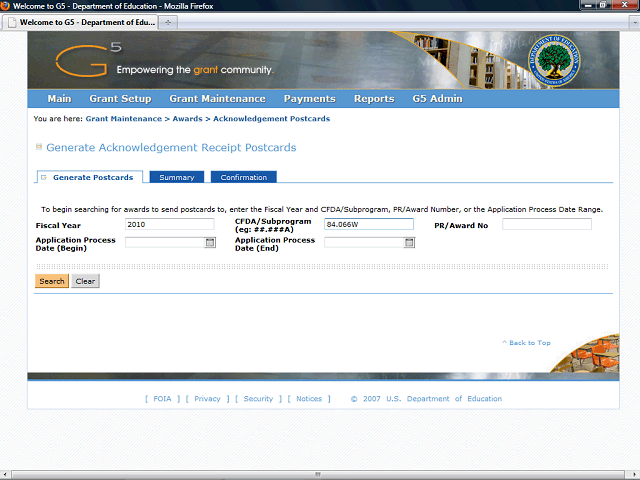
Task: Click the new tab plus button
Action: tap(168, 21)
